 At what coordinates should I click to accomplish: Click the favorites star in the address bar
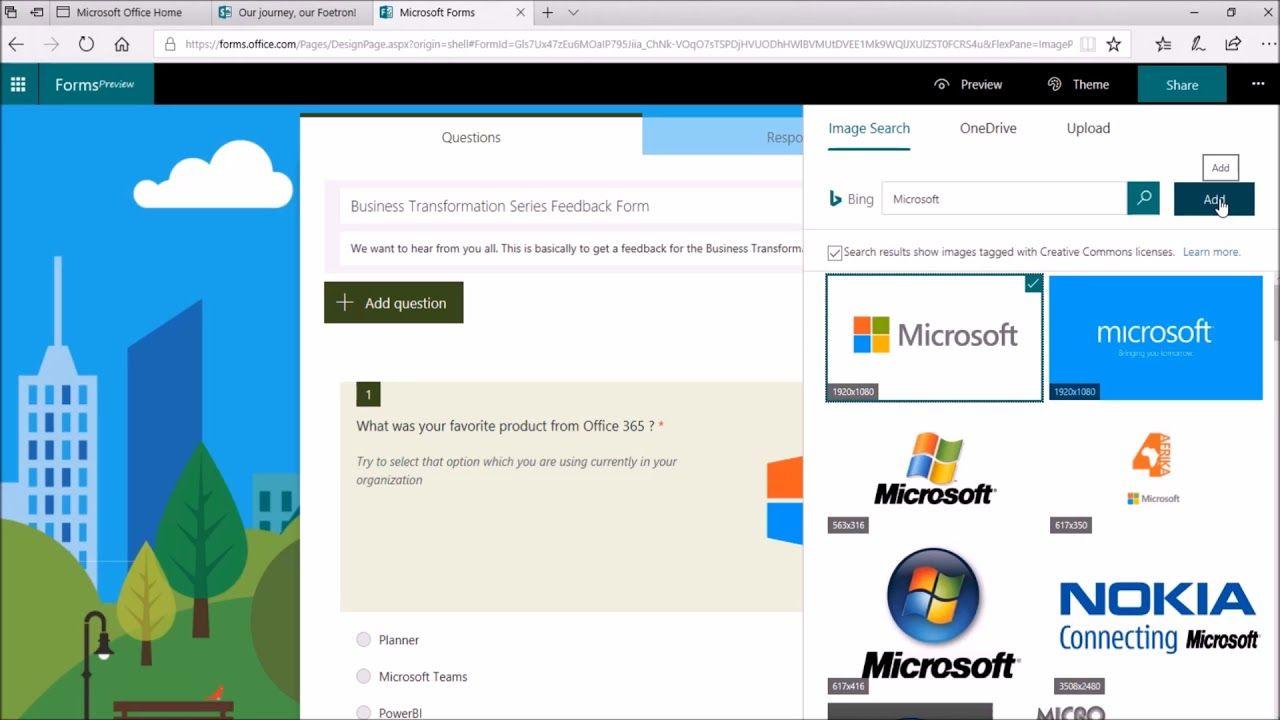pyautogui.click(x=1114, y=44)
